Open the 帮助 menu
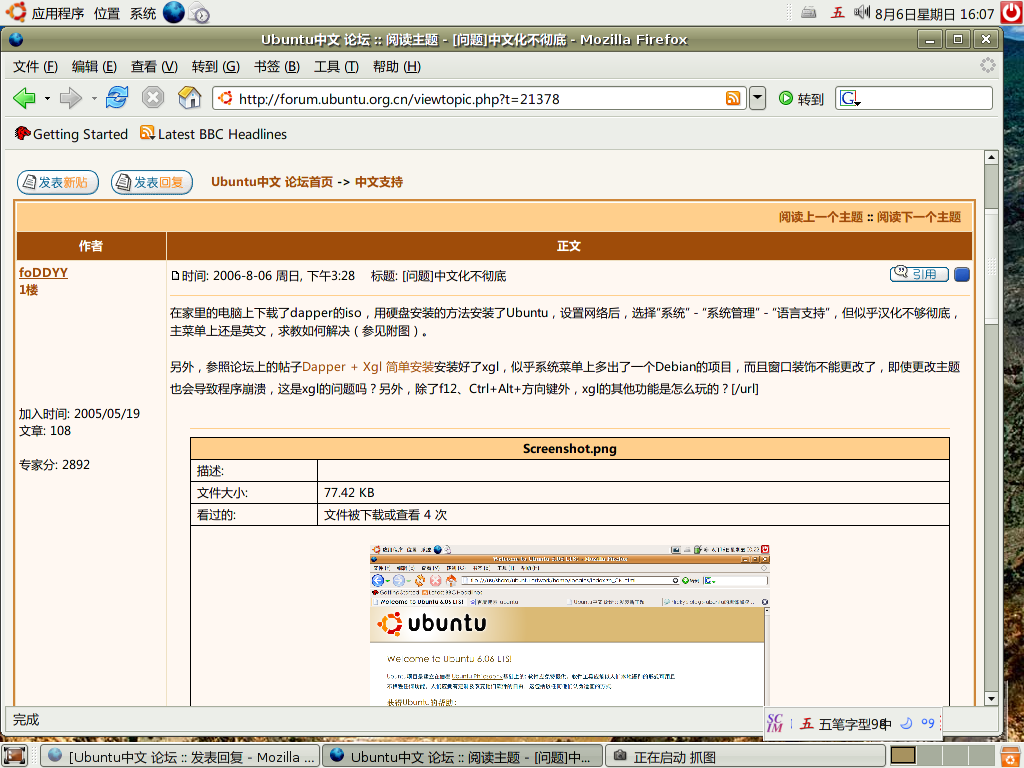1024x768 pixels. pos(396,67)
